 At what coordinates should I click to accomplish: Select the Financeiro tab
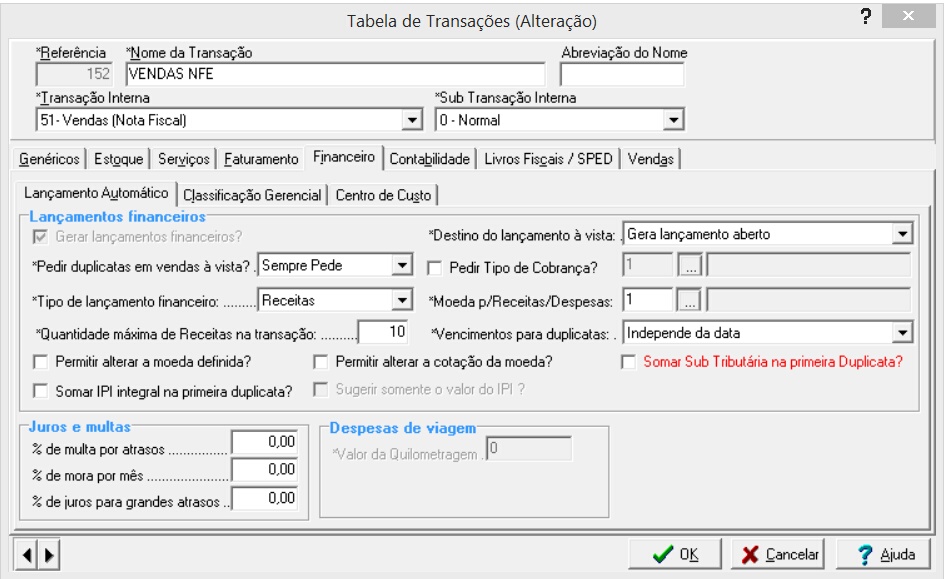344,157
